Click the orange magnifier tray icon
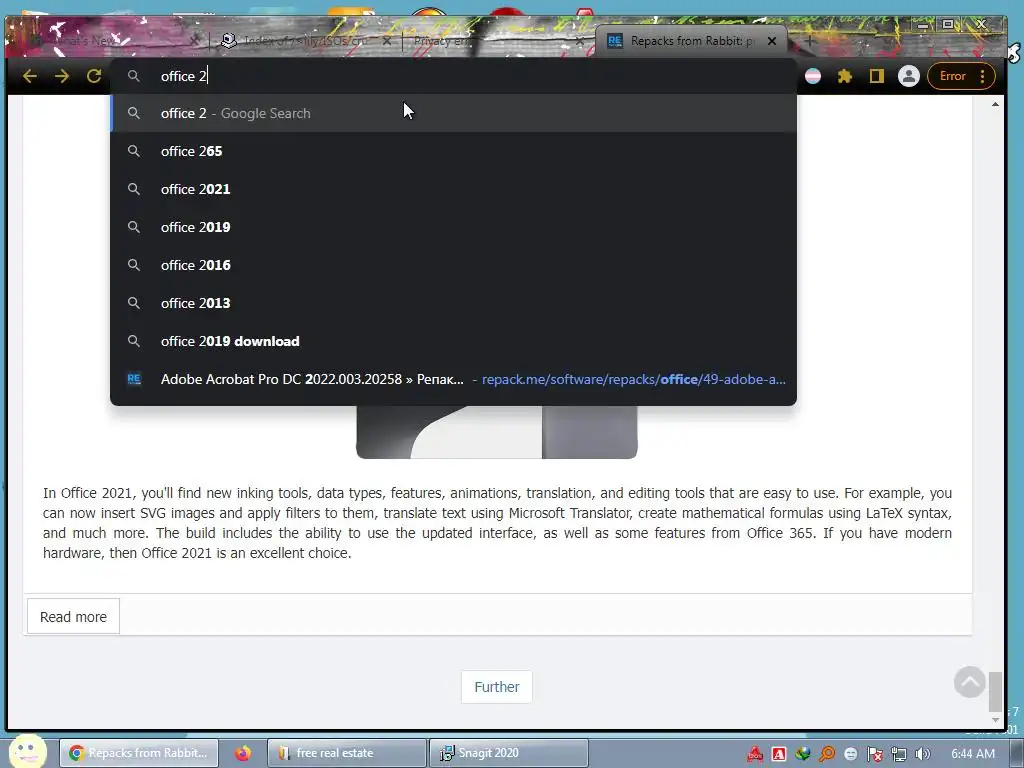The width and height of the screenshot is (1024, 768). (827, 754)
